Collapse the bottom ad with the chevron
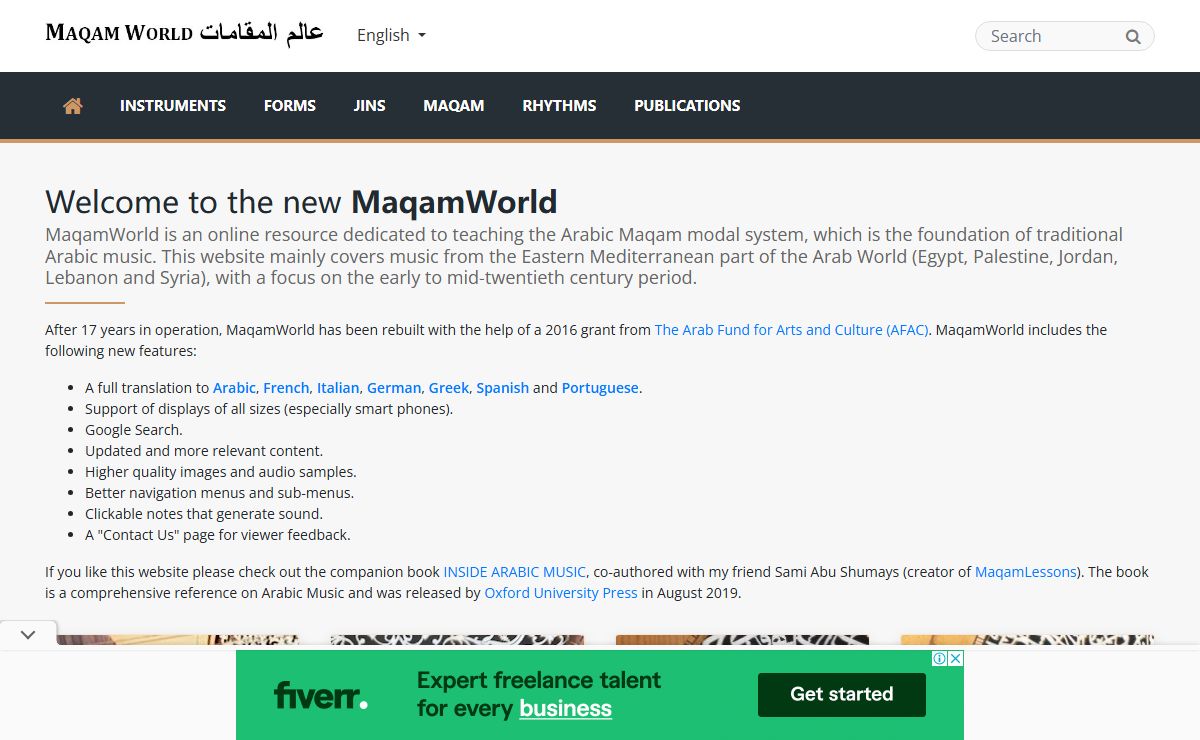The height and width of the screenshot is (740, 1200). pos(28,634)
